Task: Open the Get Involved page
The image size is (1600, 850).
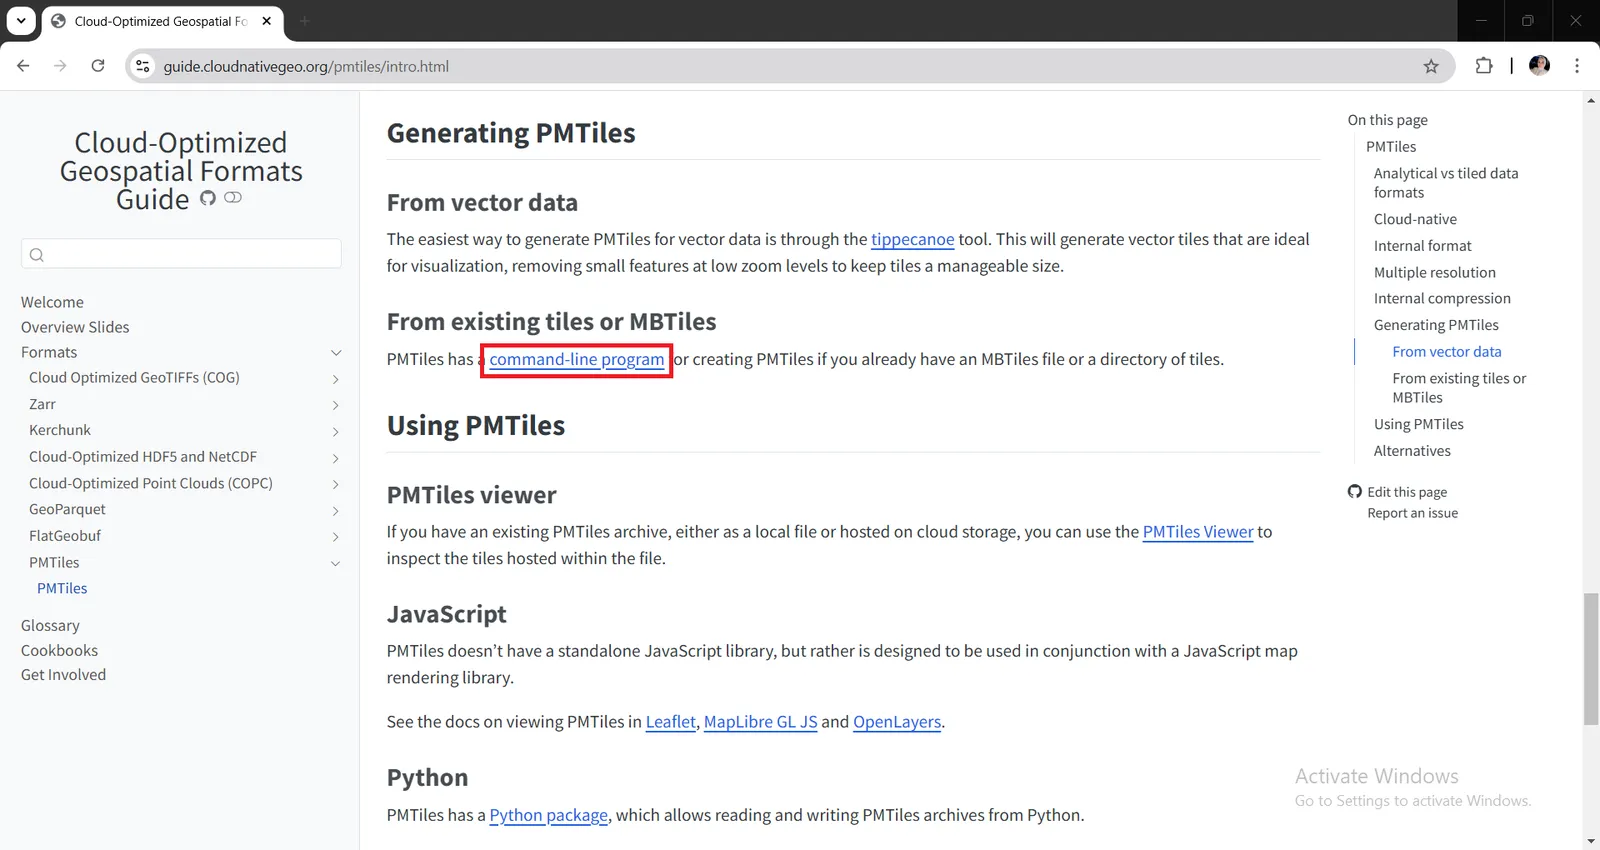Action: 63,675
